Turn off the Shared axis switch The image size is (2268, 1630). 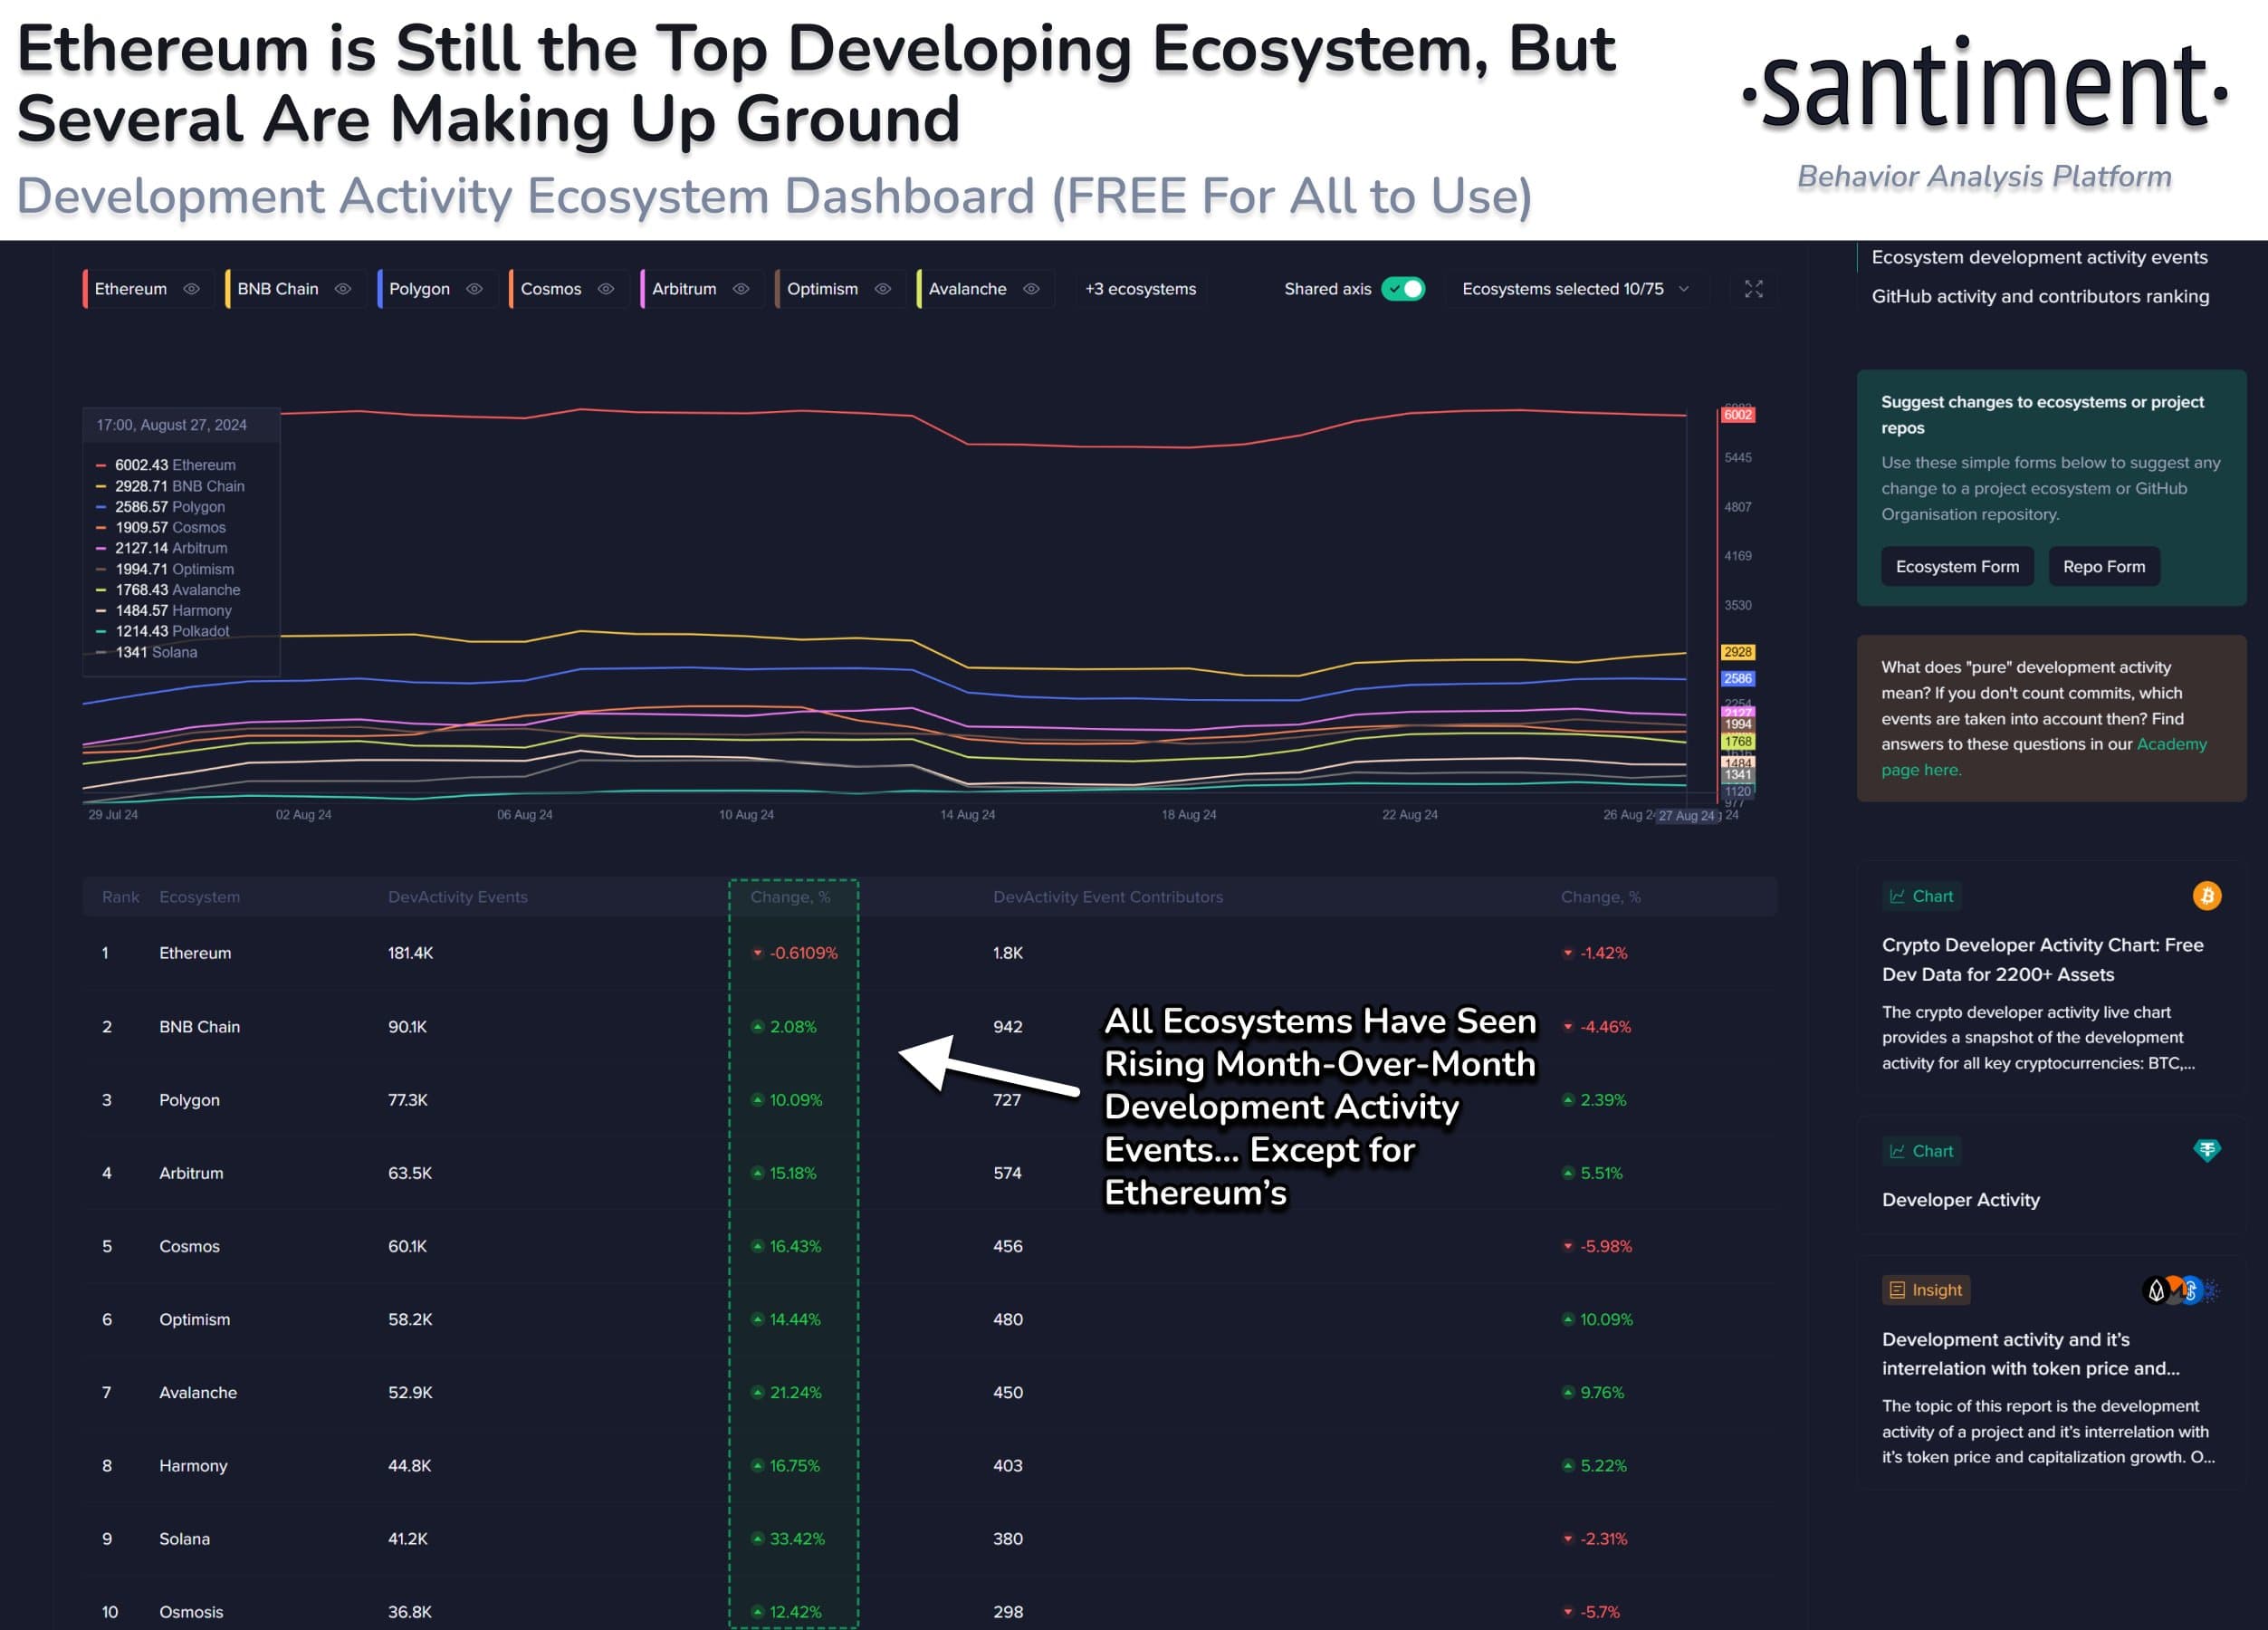[x=1402, y=289]
